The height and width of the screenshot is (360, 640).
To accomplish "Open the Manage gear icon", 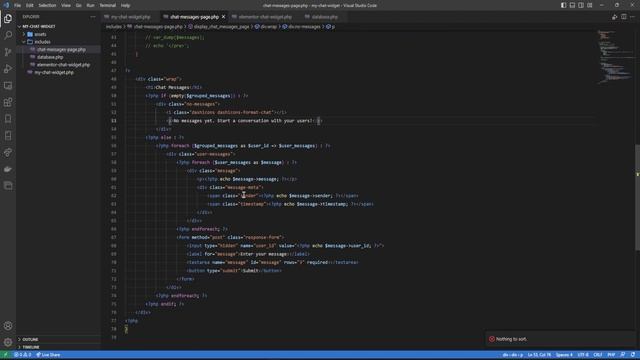I will click(x=8, y=342).
